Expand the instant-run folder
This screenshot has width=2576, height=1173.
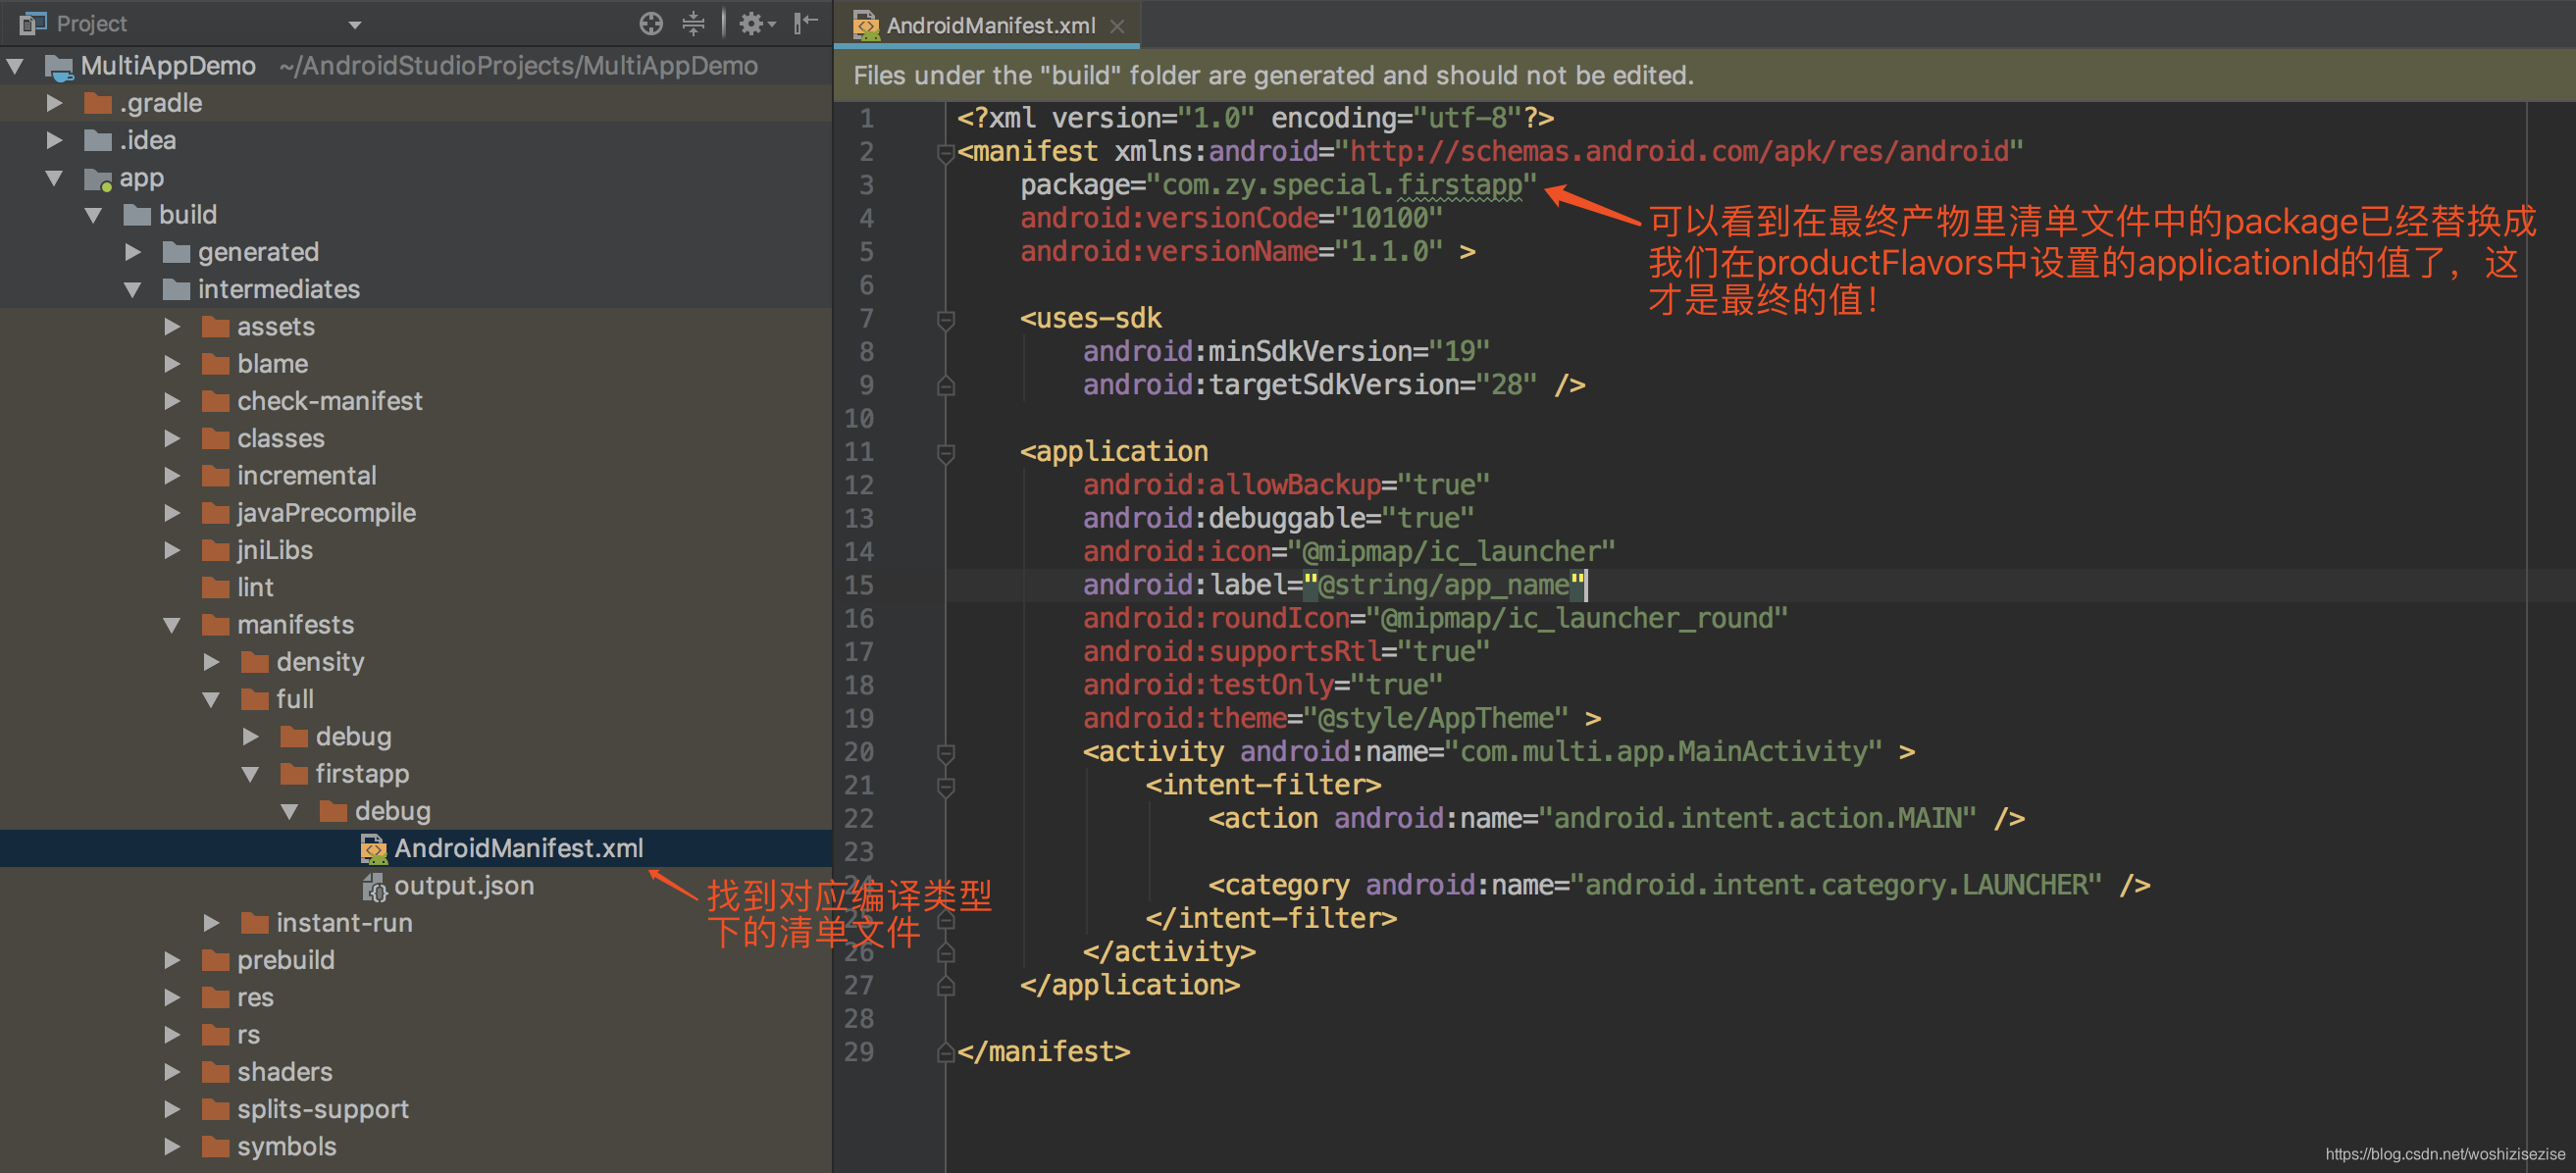coord(211,923)
